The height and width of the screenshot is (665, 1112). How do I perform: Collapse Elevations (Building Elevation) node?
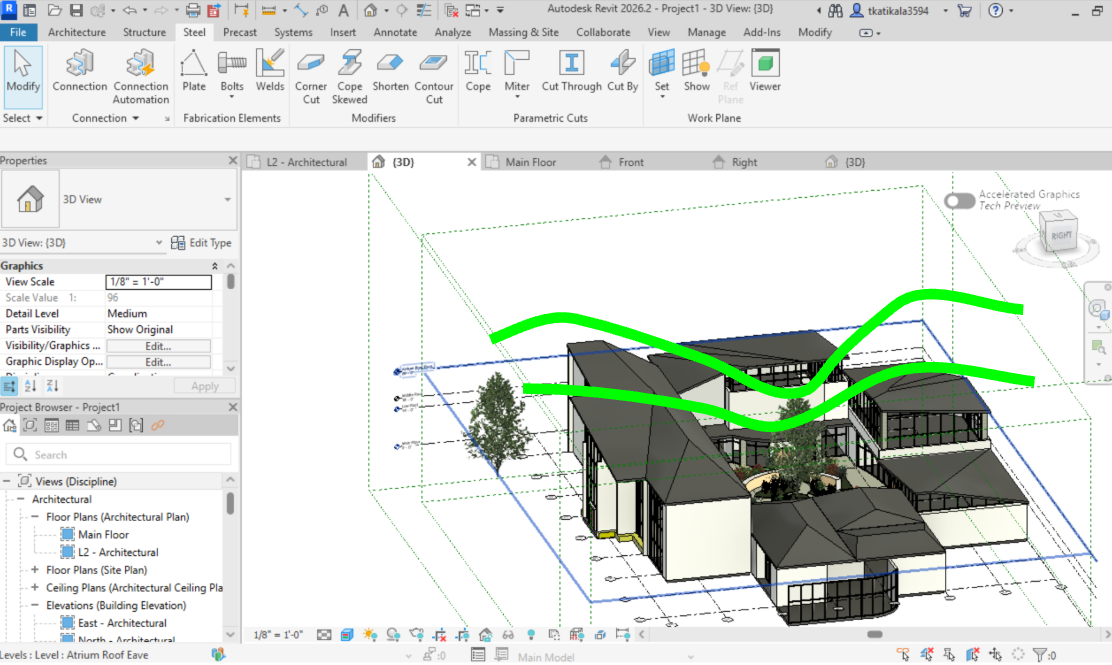coord(35,605)
